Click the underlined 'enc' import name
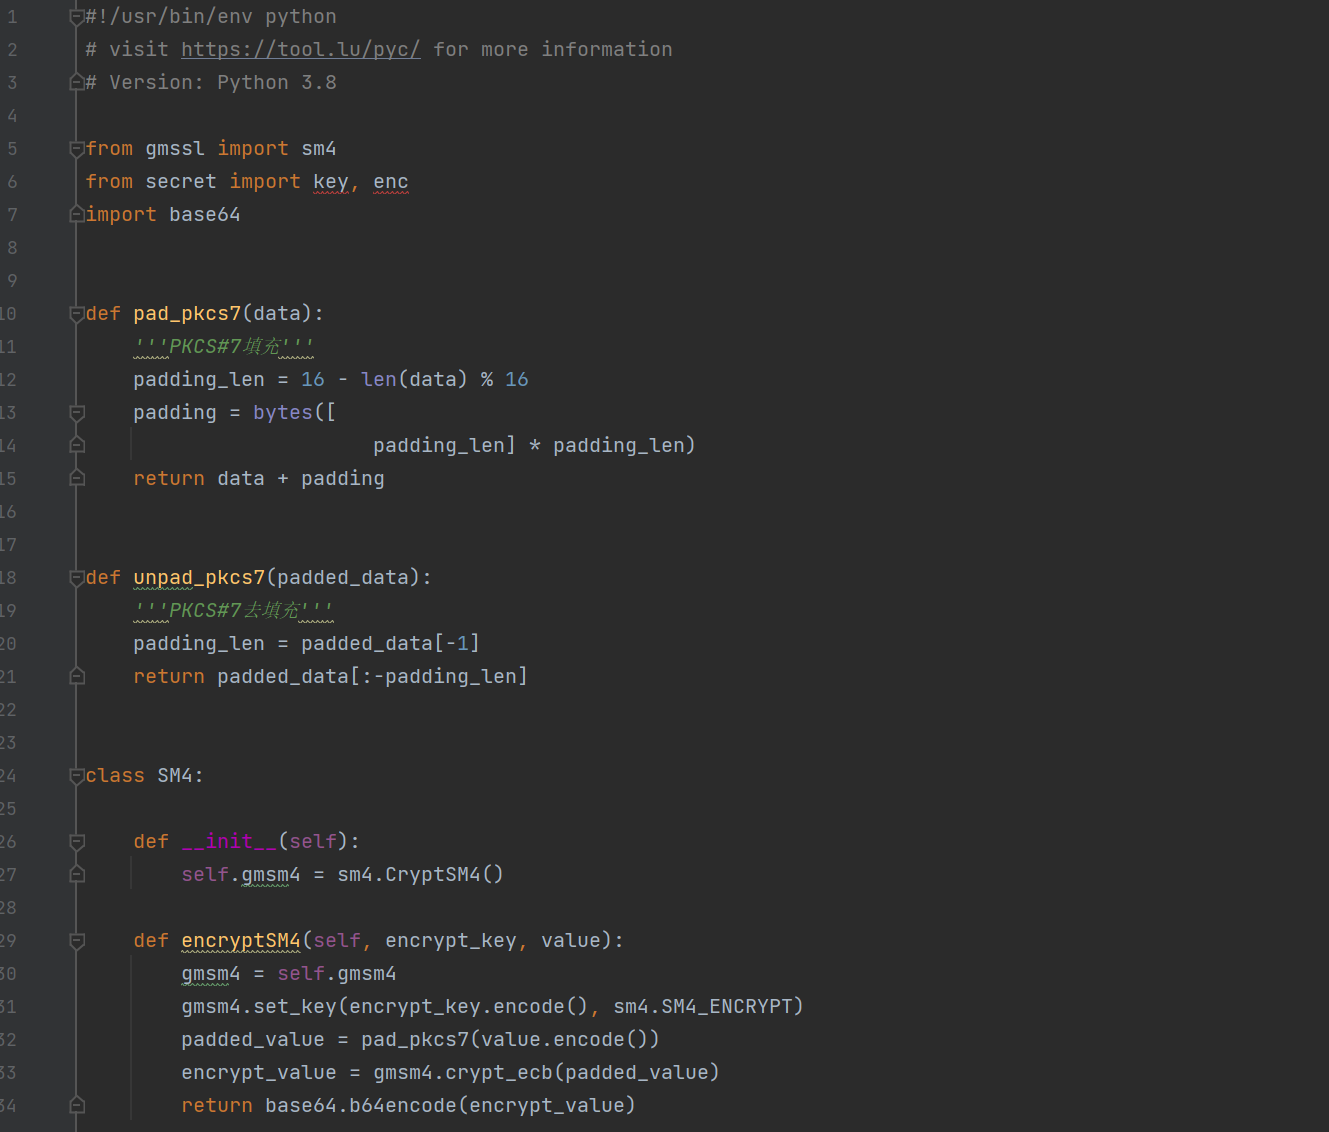 point(390,182)
